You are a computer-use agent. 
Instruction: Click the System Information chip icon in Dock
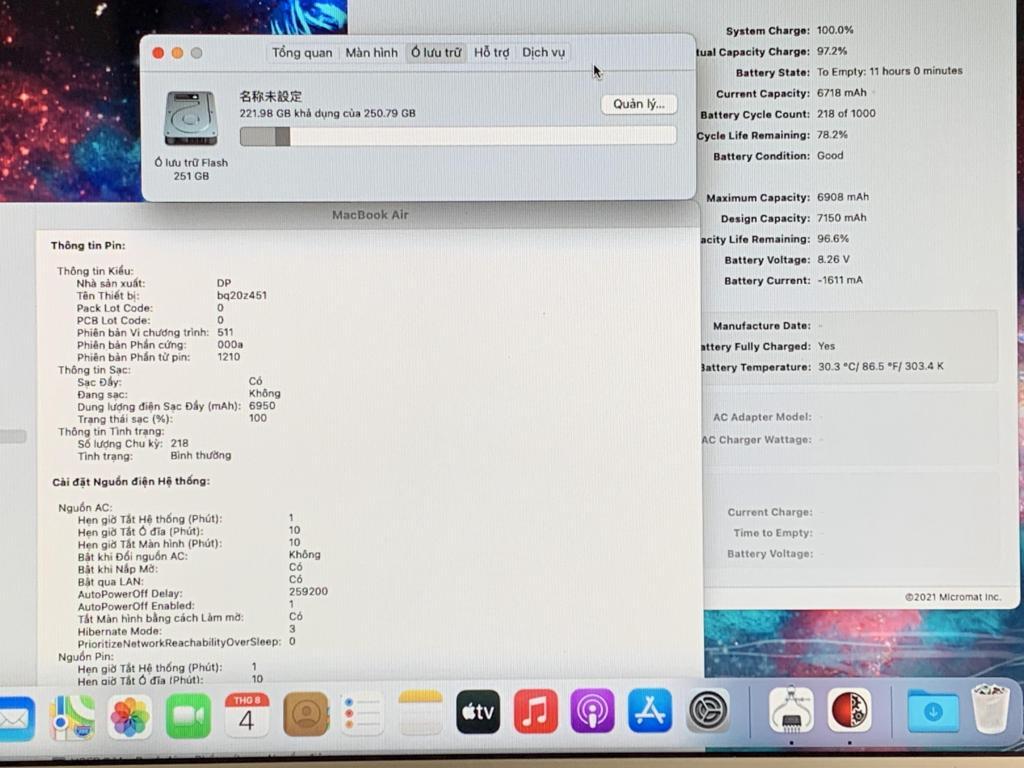(x=791, y=709)
